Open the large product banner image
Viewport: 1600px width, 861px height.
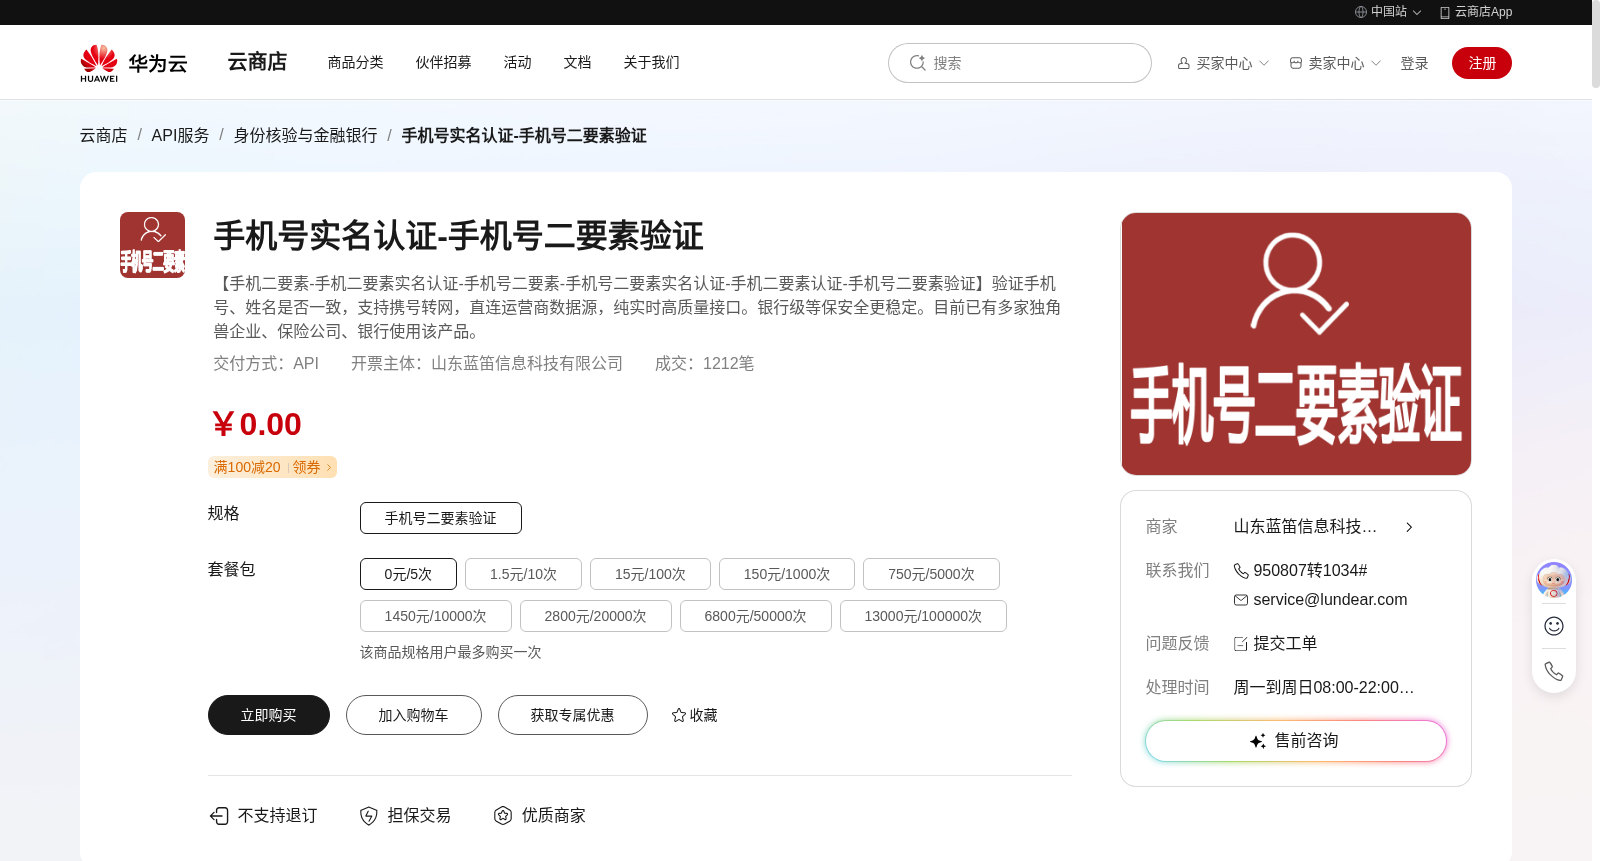point(1296,344)
